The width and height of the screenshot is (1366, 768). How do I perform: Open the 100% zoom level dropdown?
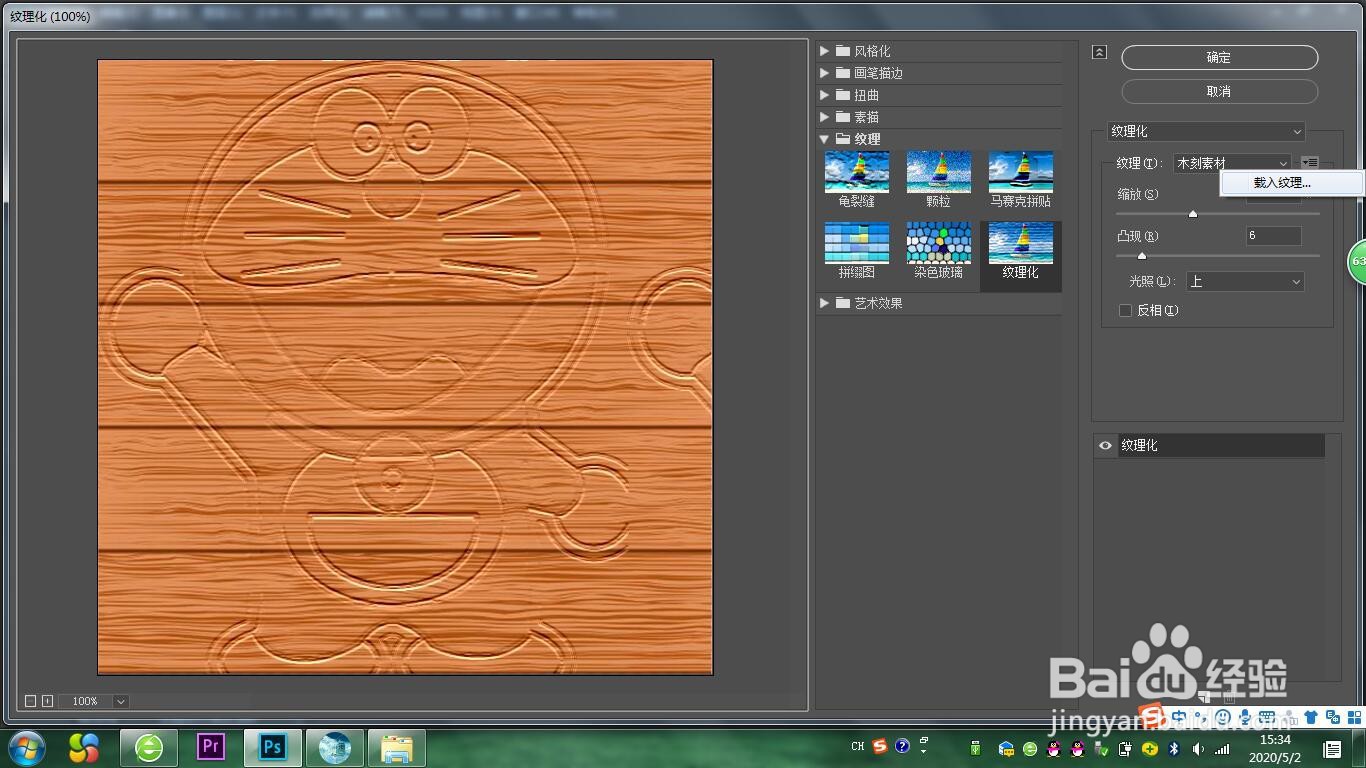(x=120, y=701)
